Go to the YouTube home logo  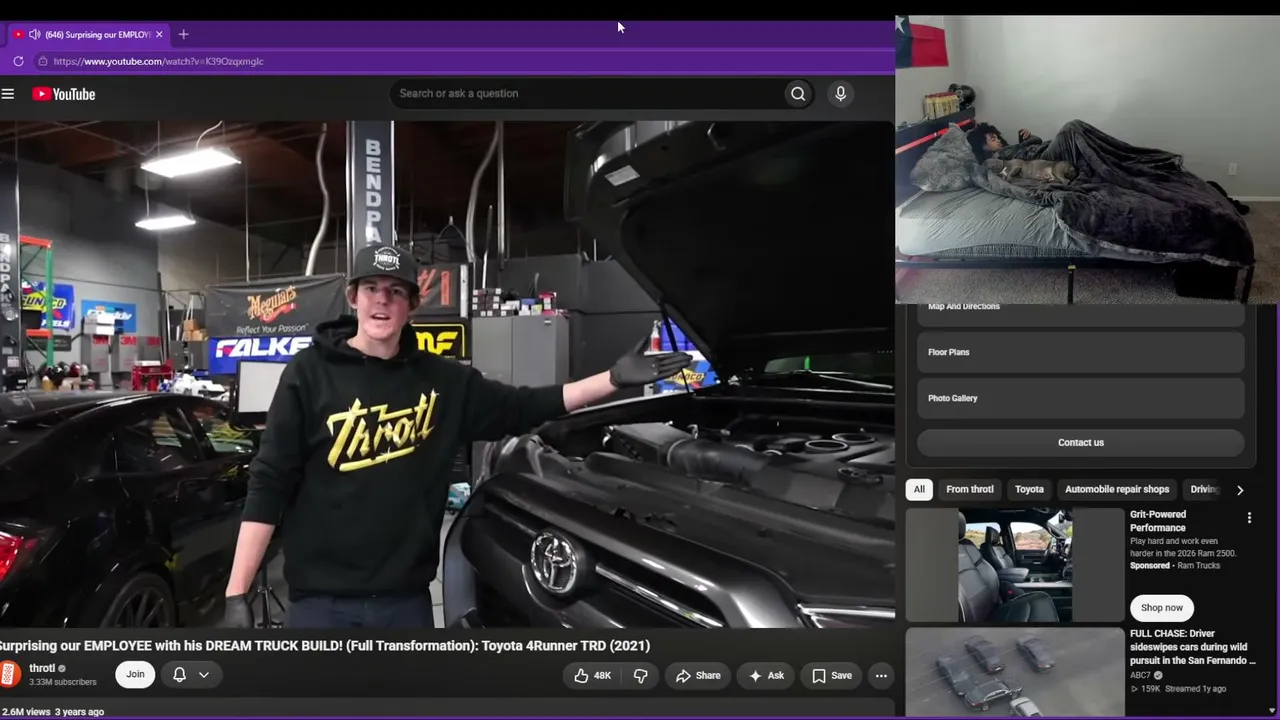click(x=63, y=94)
